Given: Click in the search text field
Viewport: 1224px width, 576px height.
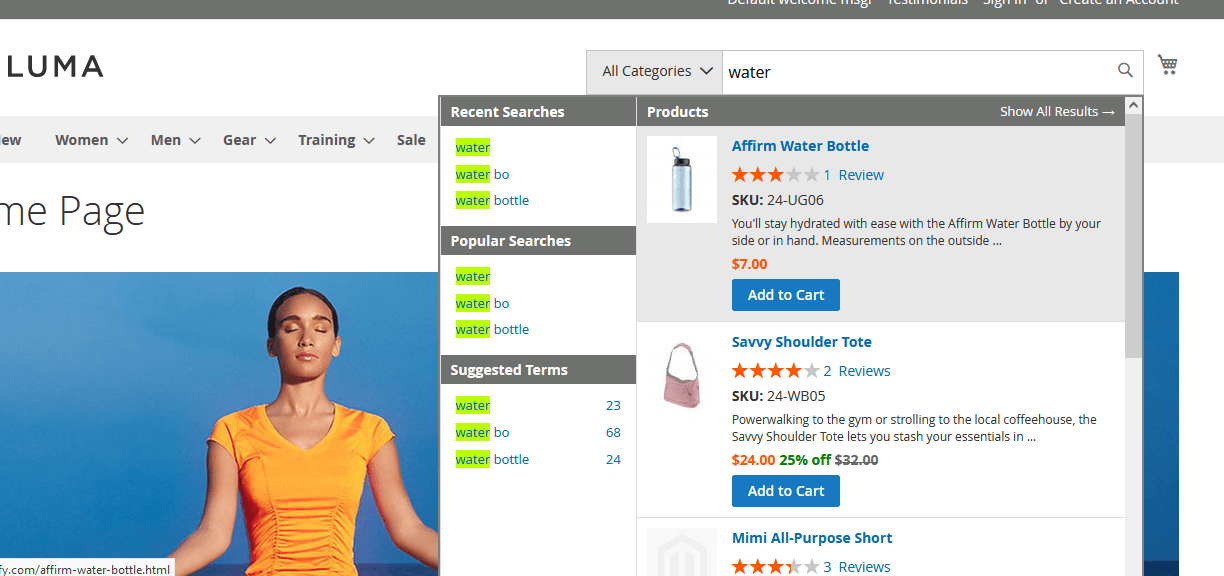Looking at the screenshot, I should click(x=915, y=72).
